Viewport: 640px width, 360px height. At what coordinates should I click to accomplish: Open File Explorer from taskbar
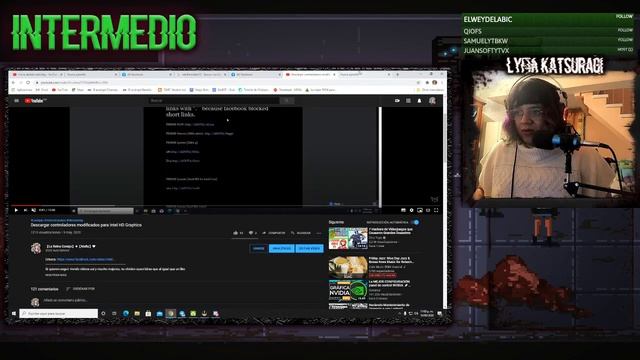click(x=137, y=313)
